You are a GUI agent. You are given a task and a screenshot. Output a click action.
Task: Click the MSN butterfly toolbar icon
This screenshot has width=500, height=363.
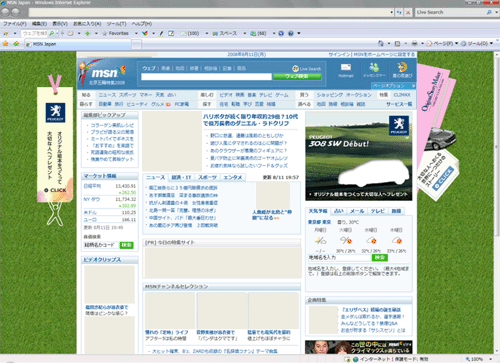pos(145,33)
